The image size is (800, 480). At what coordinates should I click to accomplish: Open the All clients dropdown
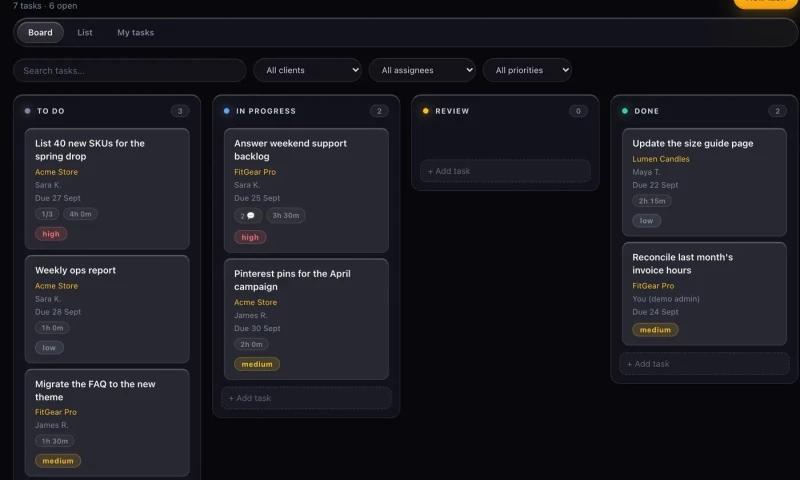(x=308, y=70)
